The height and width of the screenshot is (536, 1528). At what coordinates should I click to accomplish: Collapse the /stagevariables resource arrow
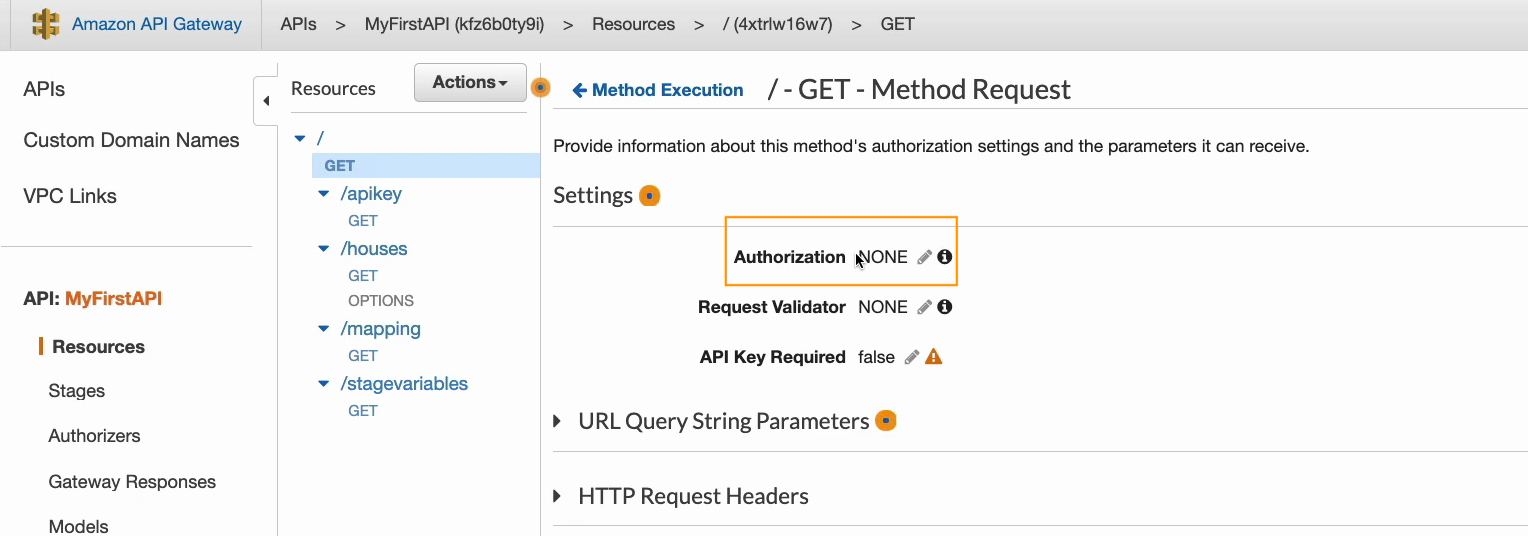(323, 384)
